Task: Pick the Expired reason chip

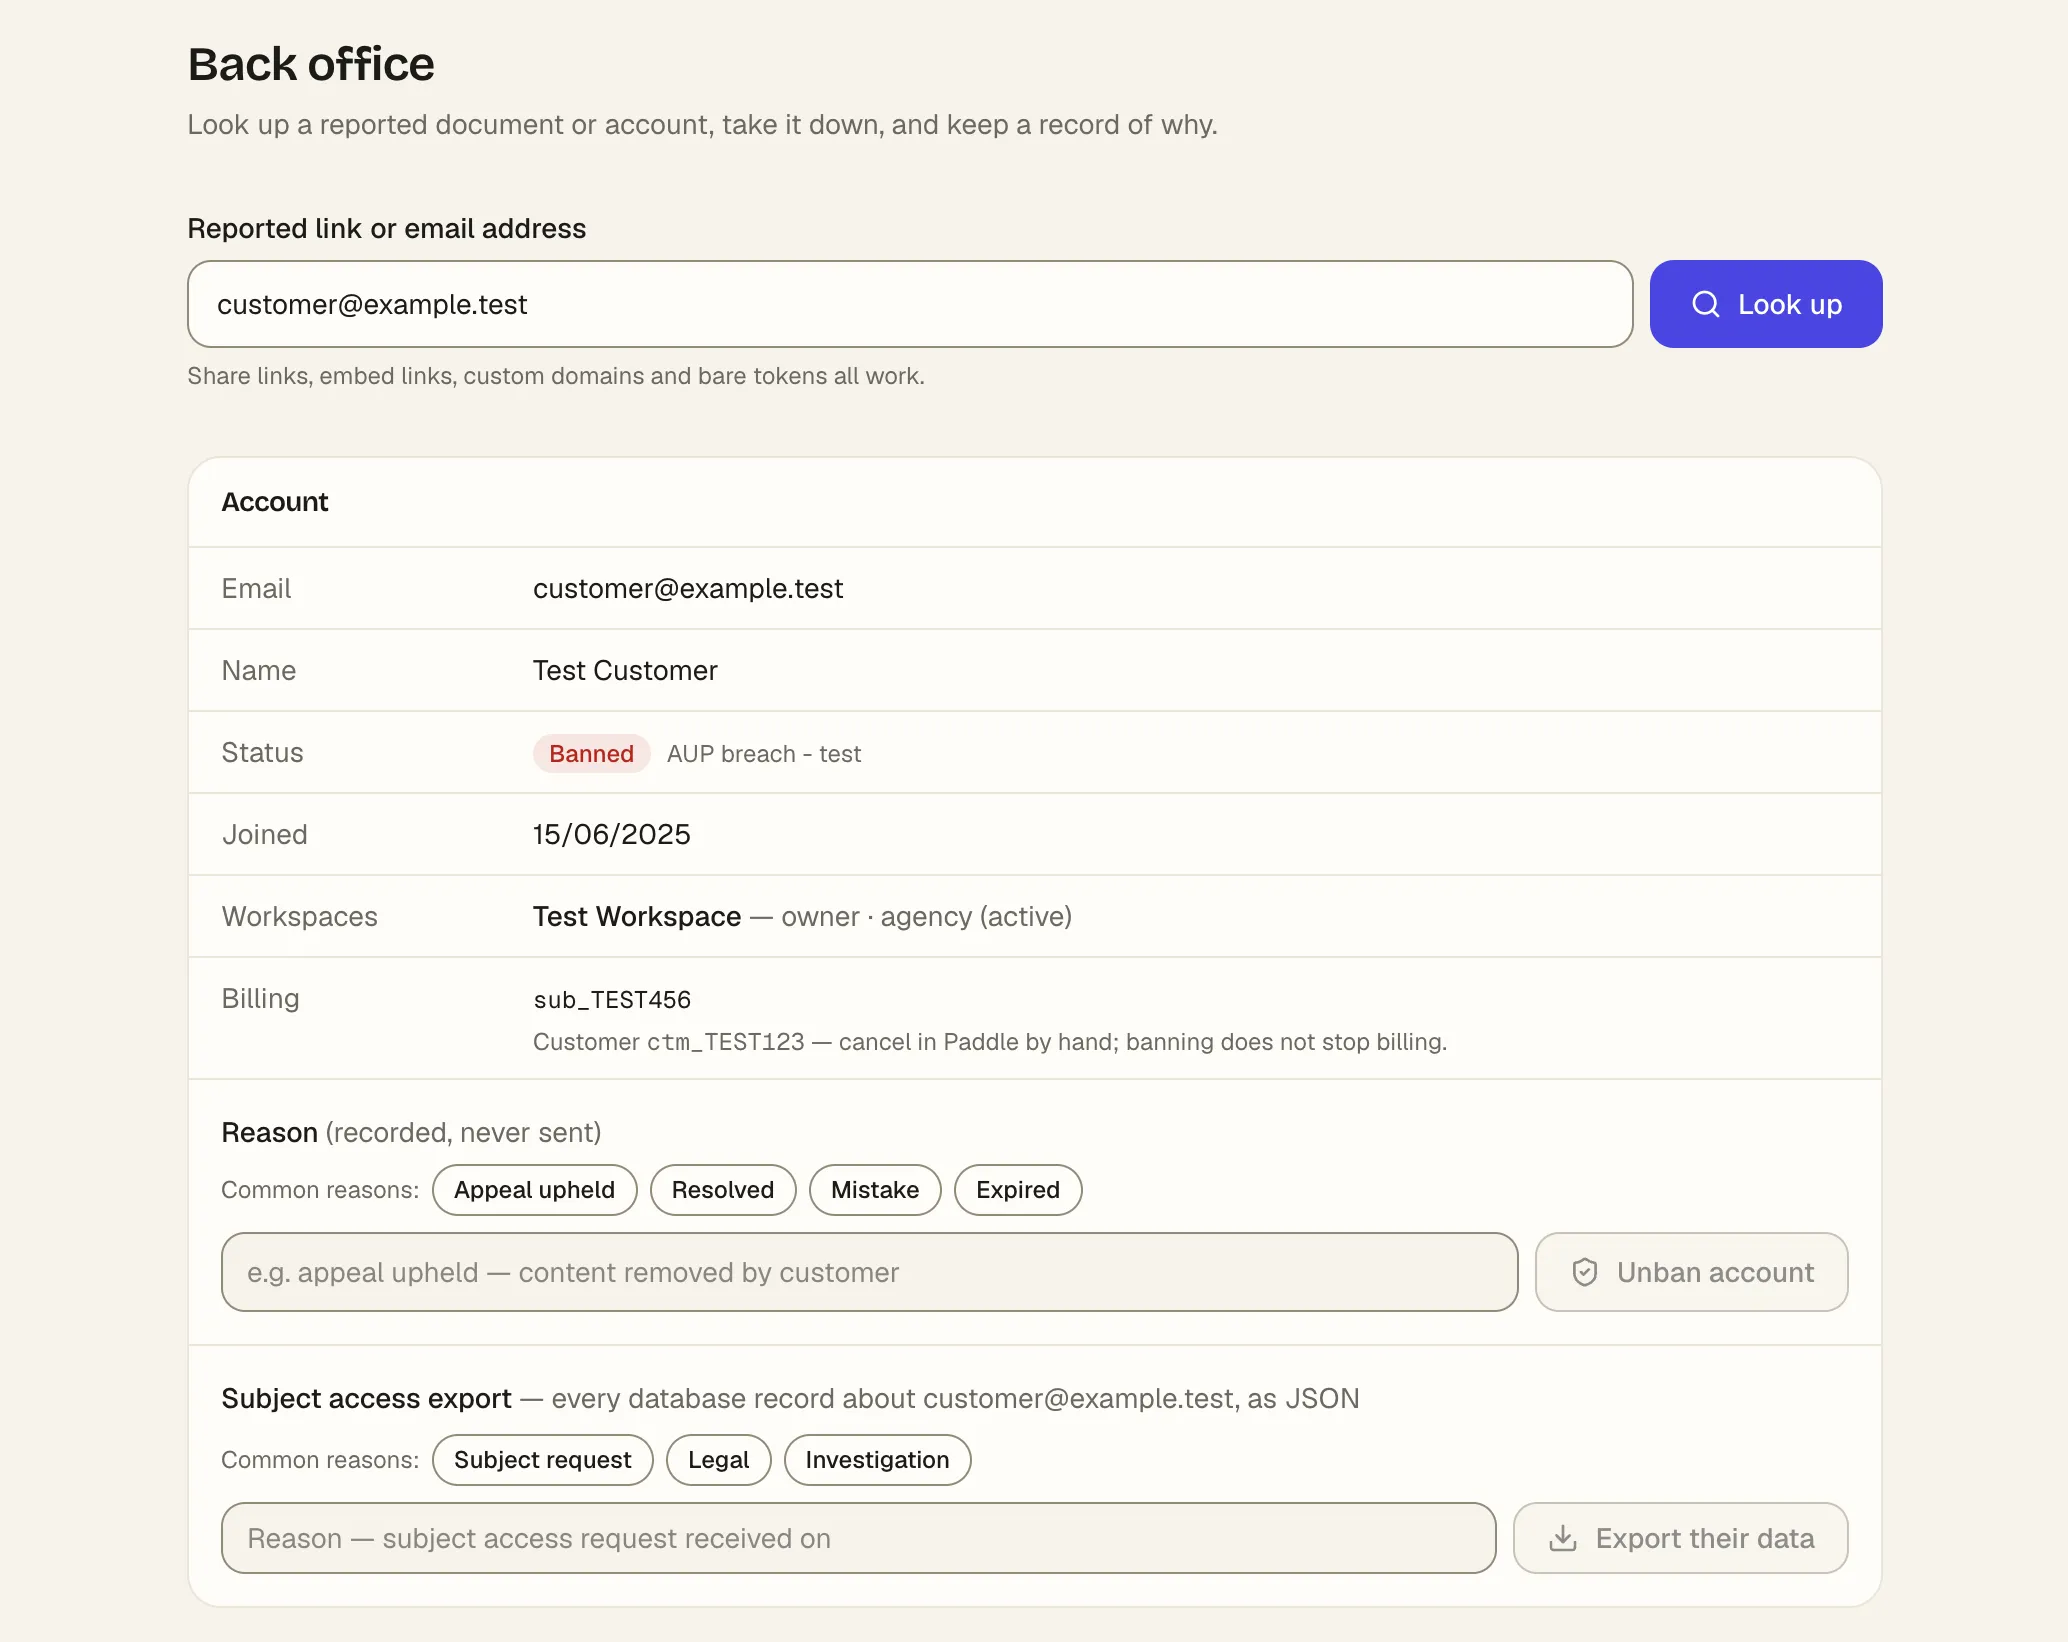Action: point(1018,1190)
